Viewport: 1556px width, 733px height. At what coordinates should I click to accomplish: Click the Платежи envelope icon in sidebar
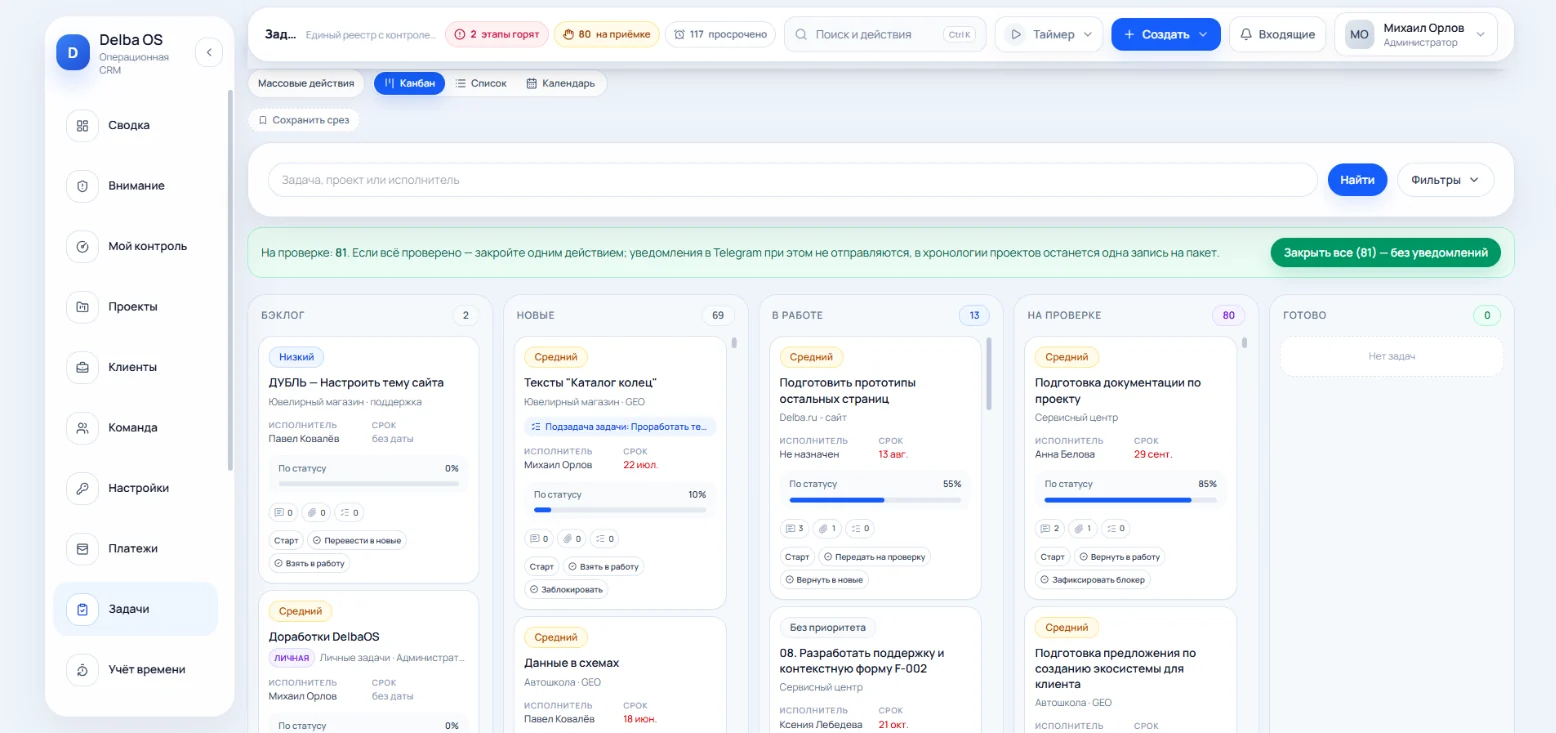pos(82,549)
